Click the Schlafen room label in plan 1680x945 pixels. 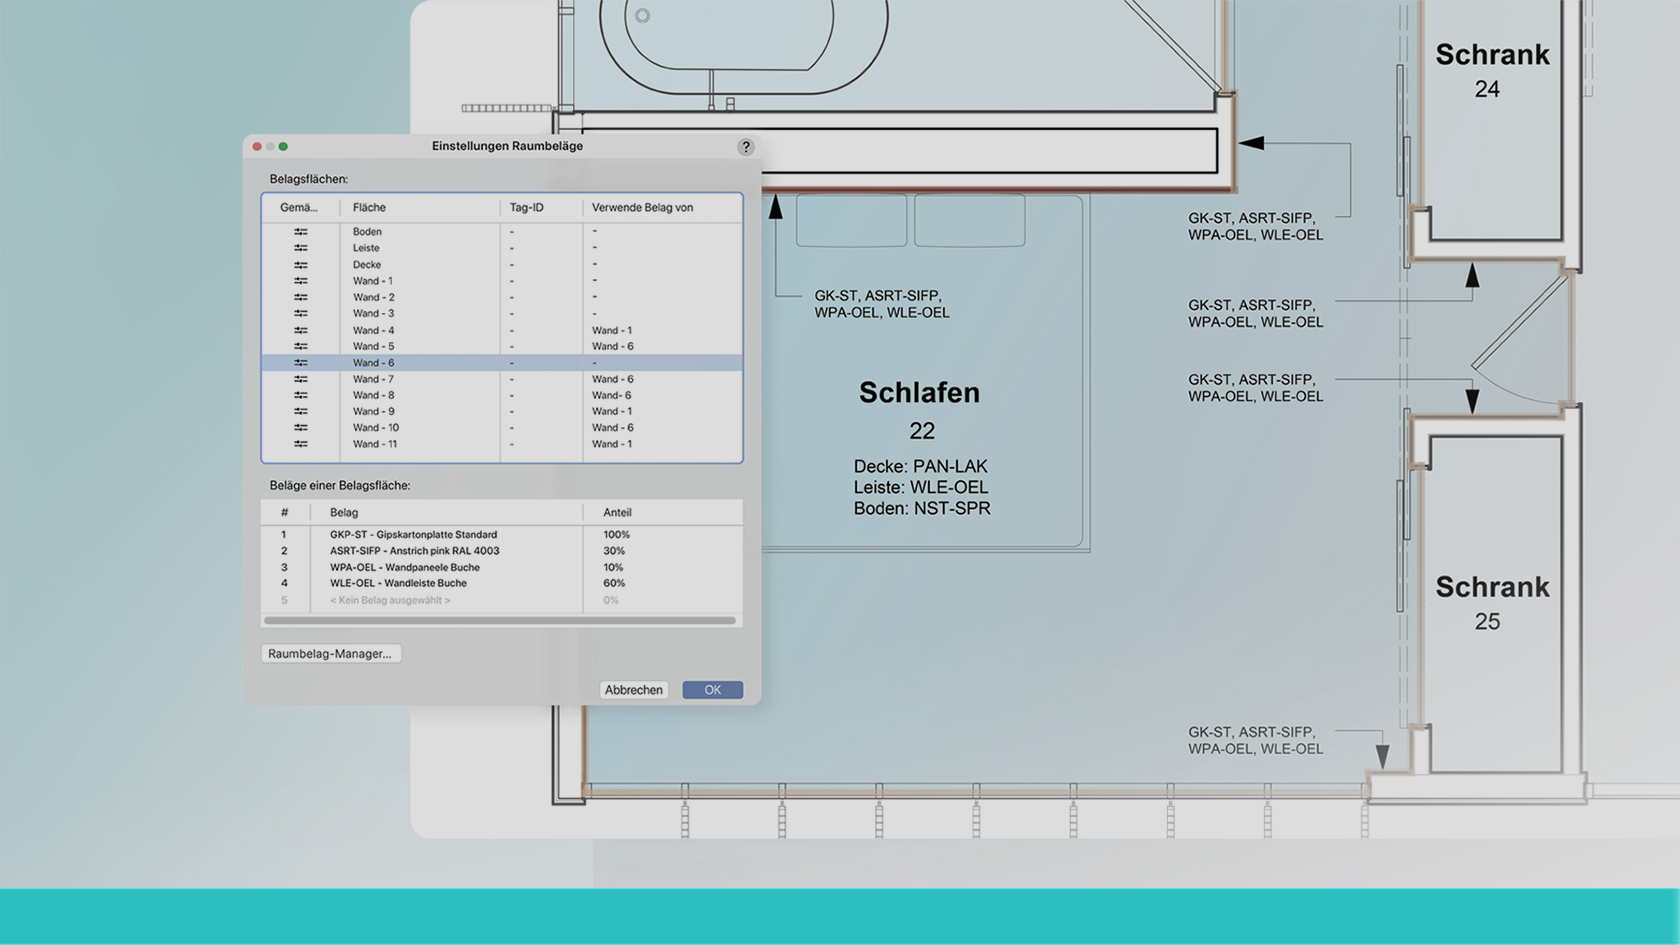click(x=919, y=393)
